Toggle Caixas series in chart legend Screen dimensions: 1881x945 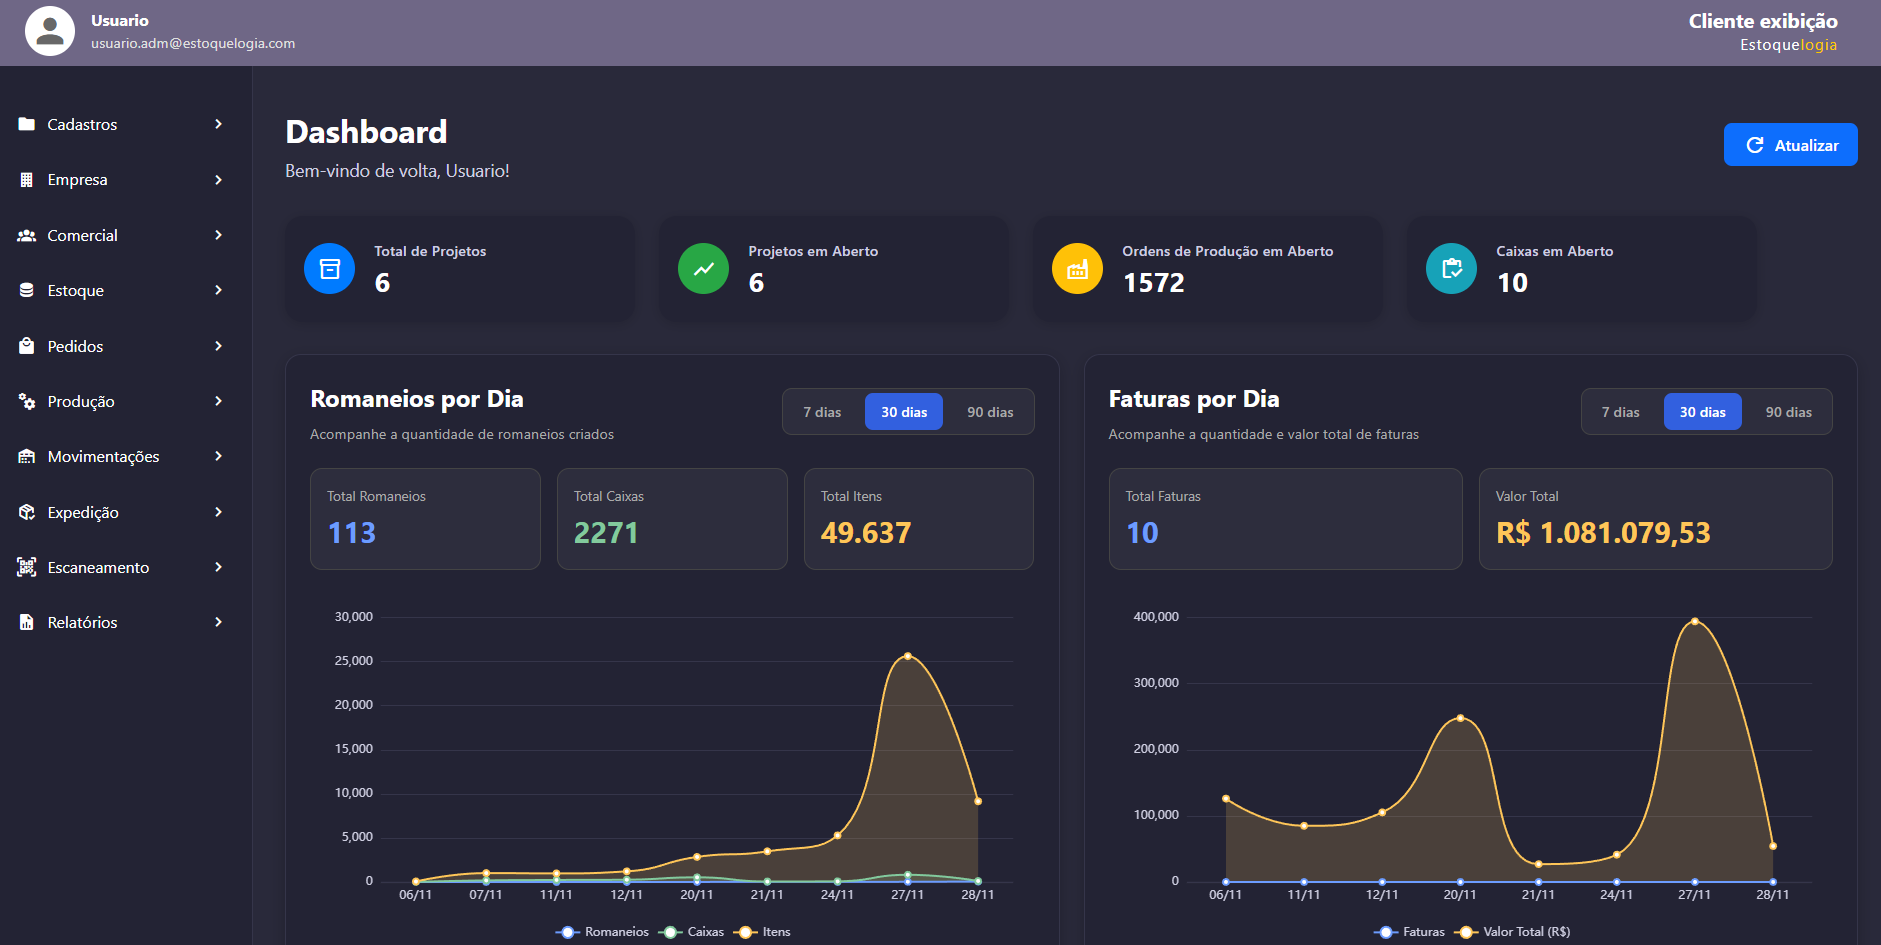[x=692, y=932]
